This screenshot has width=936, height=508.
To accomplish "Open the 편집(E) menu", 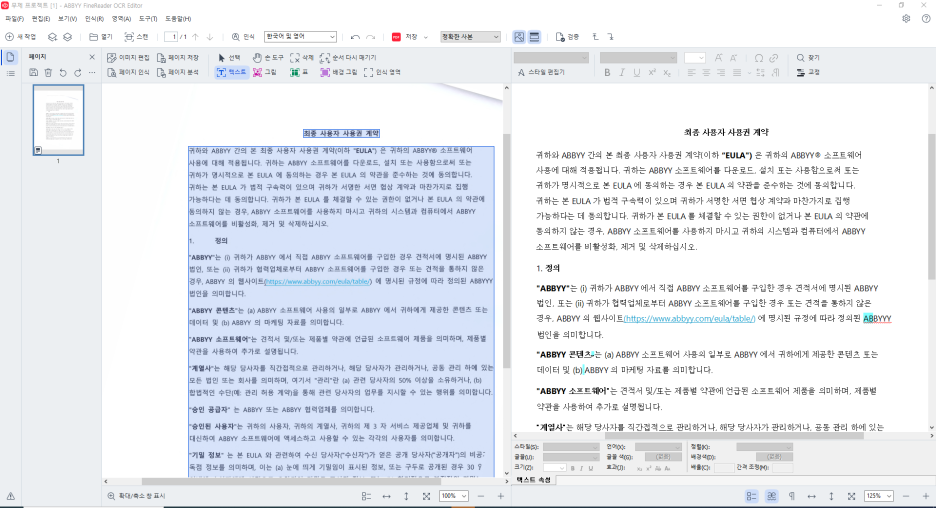I will tap(41, 19).
